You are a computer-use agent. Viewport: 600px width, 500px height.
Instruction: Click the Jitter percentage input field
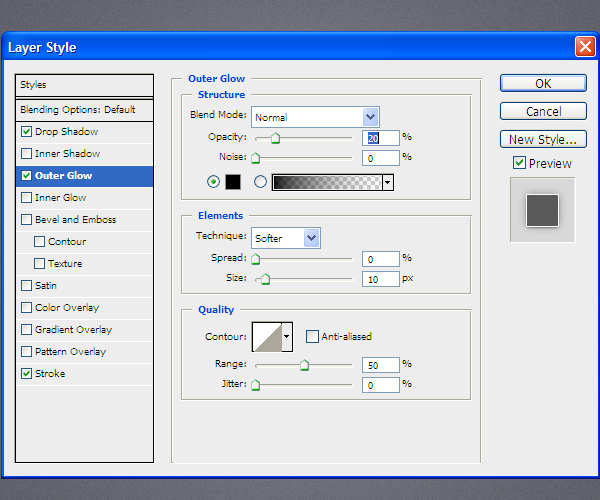coord(381,385)
